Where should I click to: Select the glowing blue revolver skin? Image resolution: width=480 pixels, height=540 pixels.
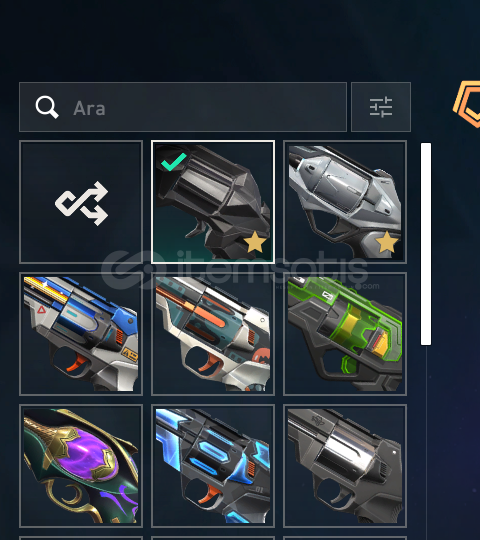point(213,466)
